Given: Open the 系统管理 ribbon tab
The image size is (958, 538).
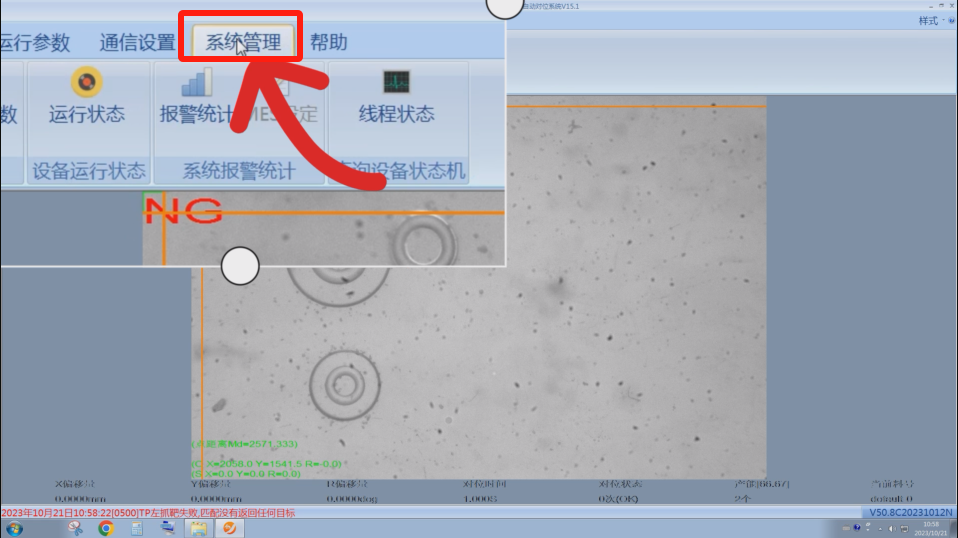Looking at the screenshot, I should pos(243,42).
